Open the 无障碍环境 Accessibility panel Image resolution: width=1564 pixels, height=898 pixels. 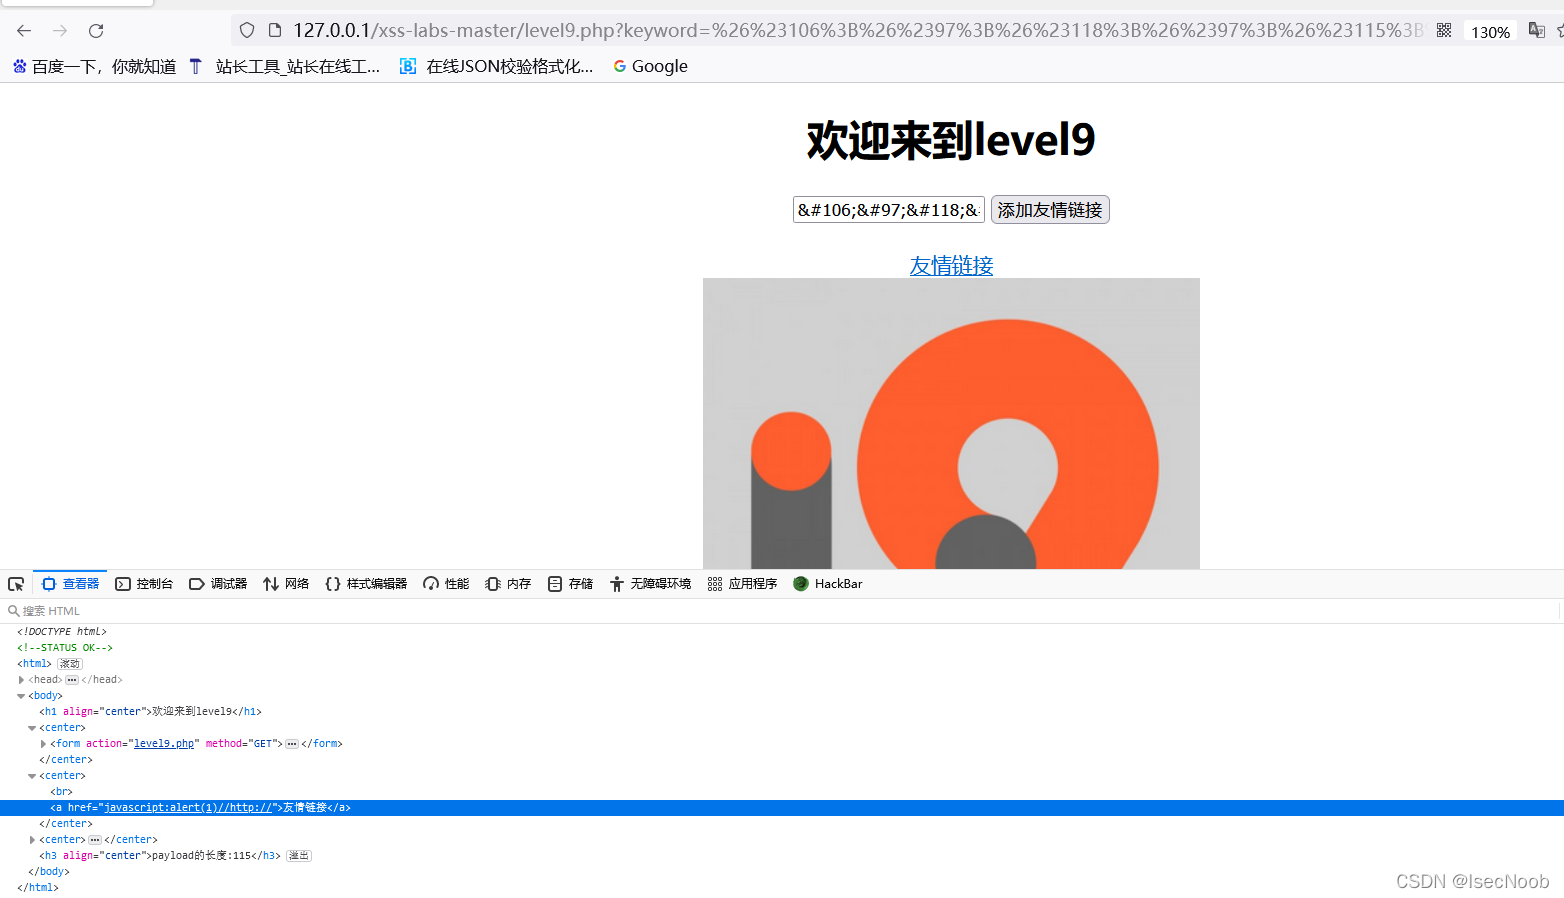pos(650,583)
